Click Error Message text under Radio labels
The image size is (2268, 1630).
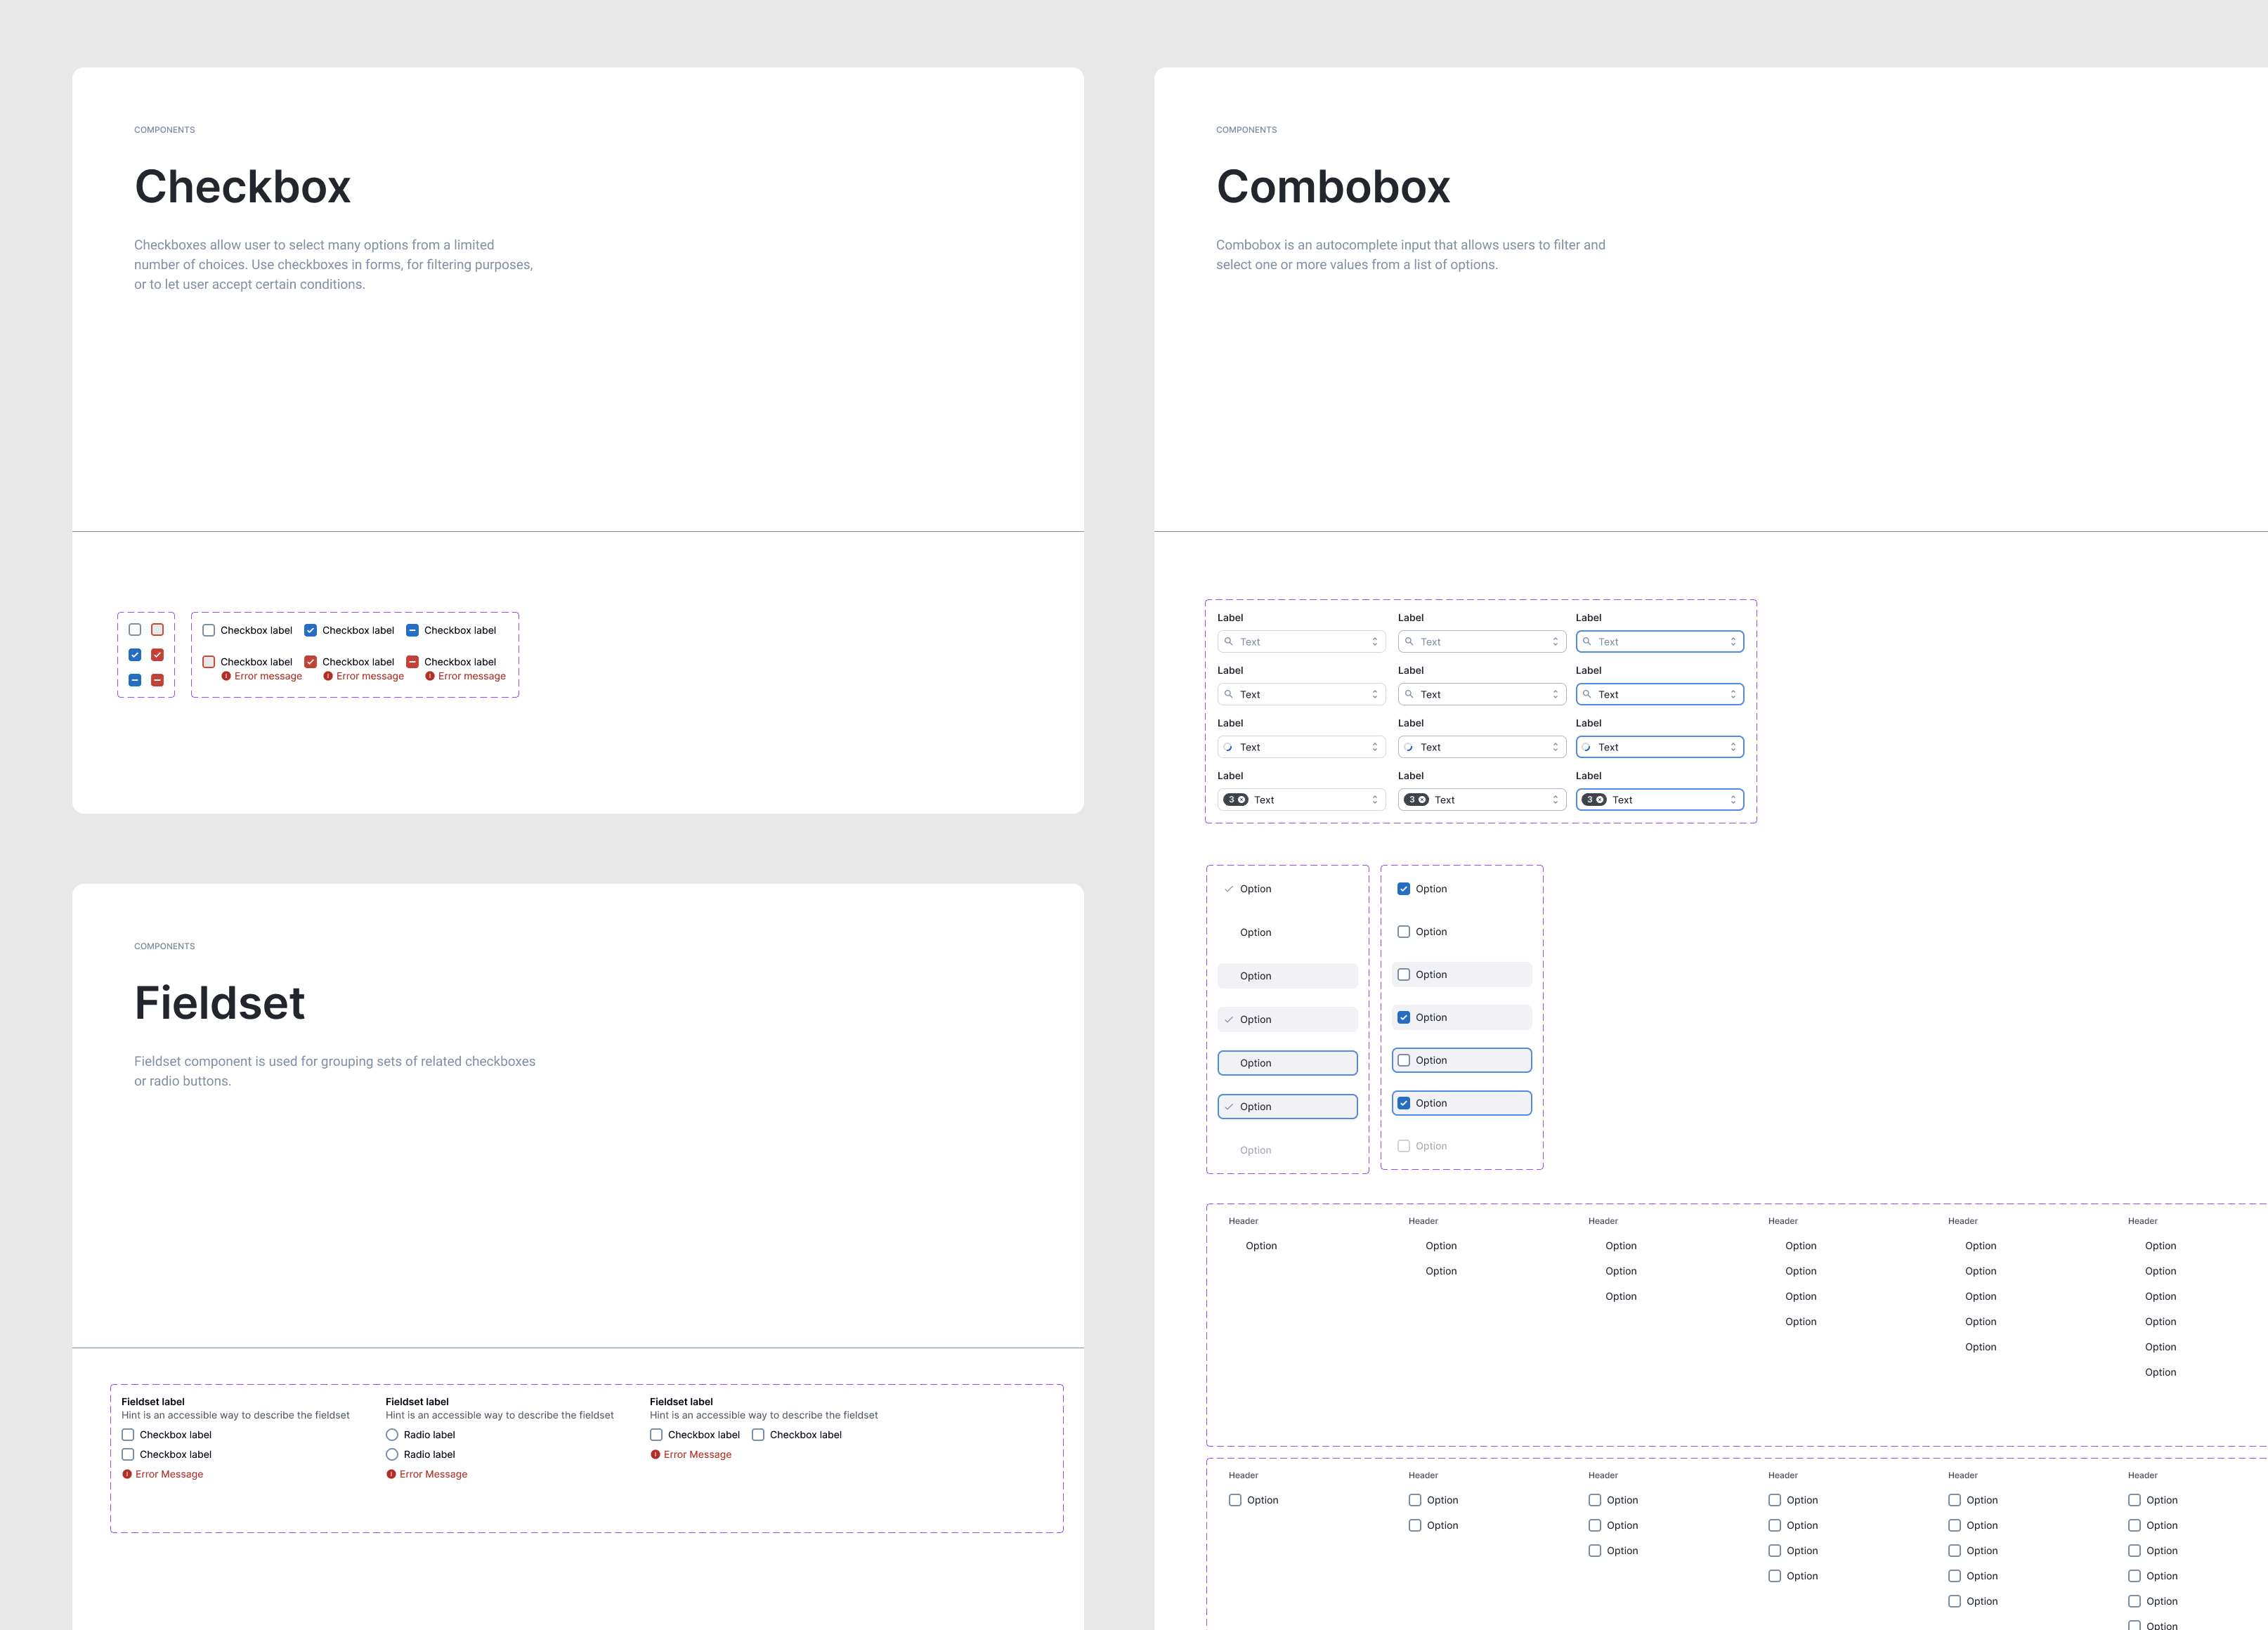tap(433, 1474)
